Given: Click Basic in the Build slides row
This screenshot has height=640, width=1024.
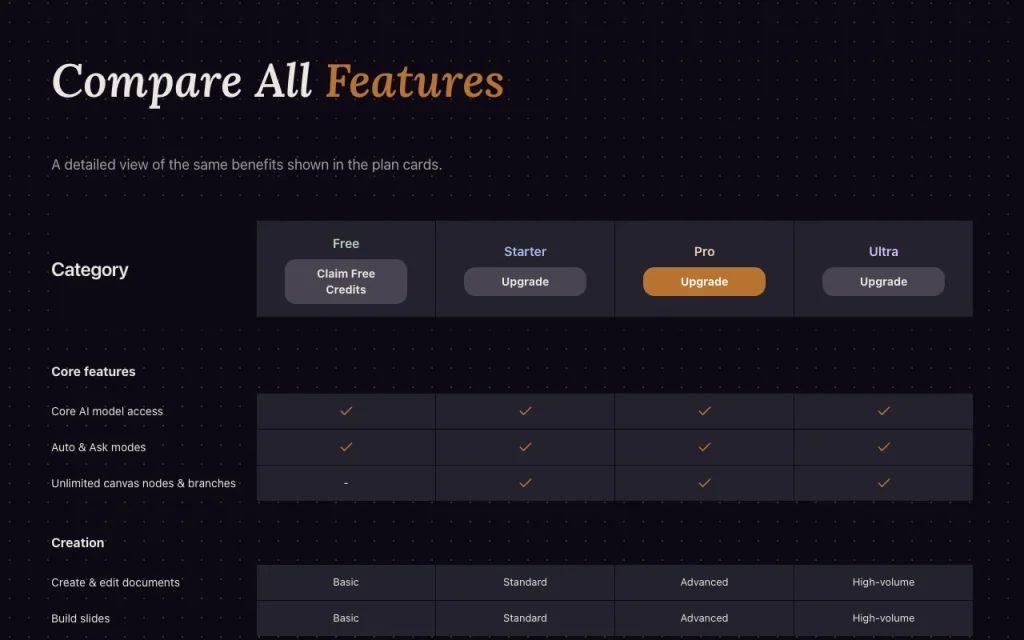Looking at the screenshot, I should click(345, 618).
